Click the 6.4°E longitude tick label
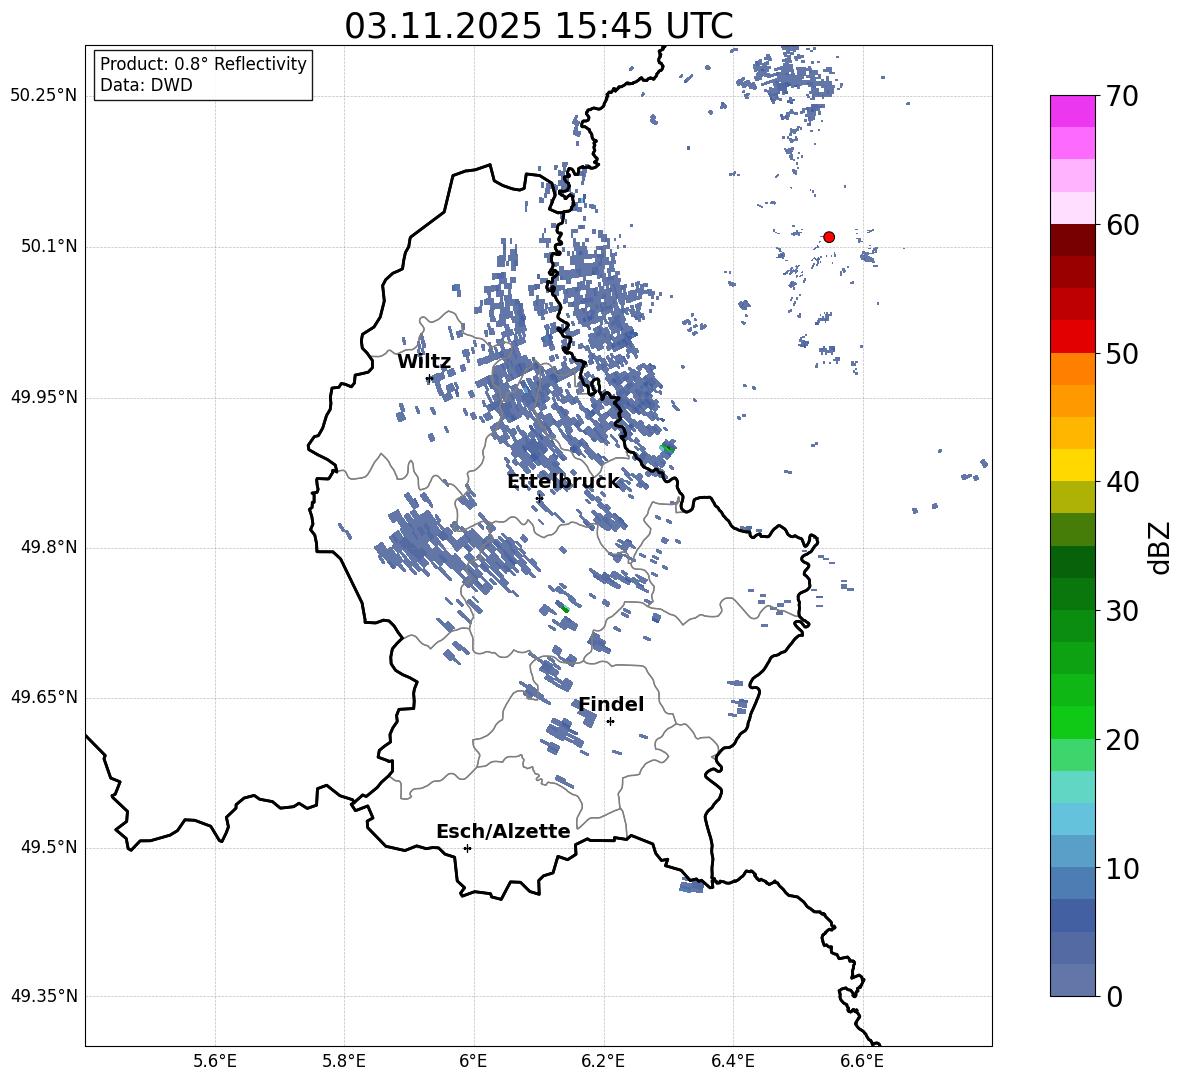The image size is (1184, 1081). (732, 1061)
